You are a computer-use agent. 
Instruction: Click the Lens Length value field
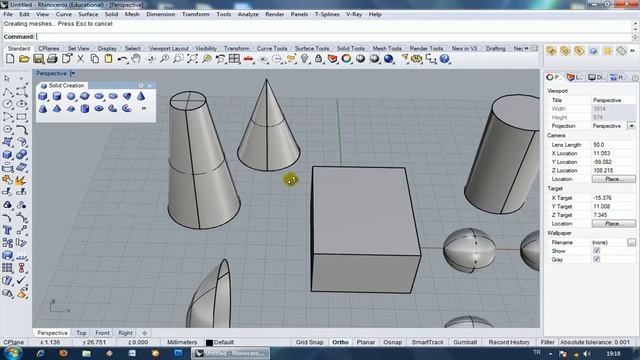pos(613,145)
